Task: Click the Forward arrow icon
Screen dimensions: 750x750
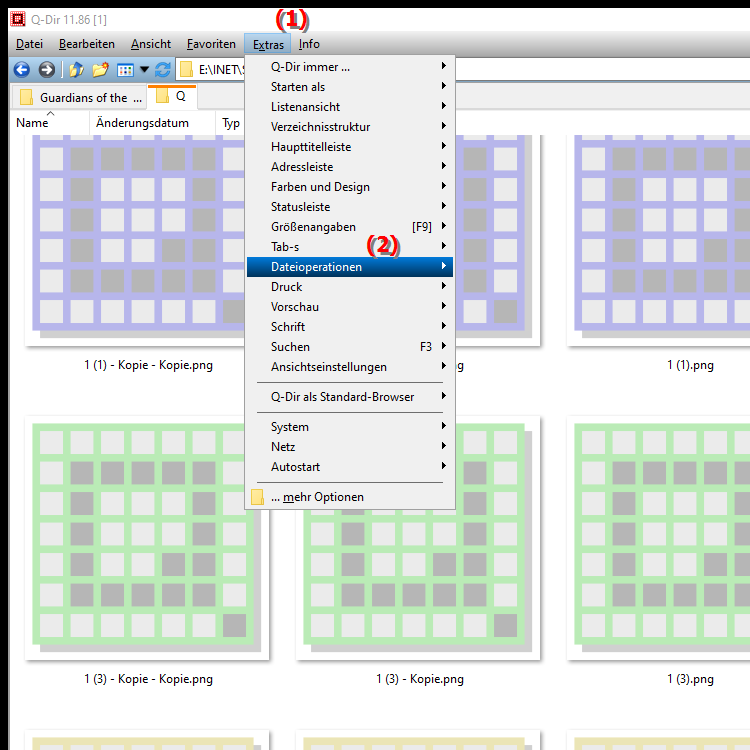Action: coord(46,70)
